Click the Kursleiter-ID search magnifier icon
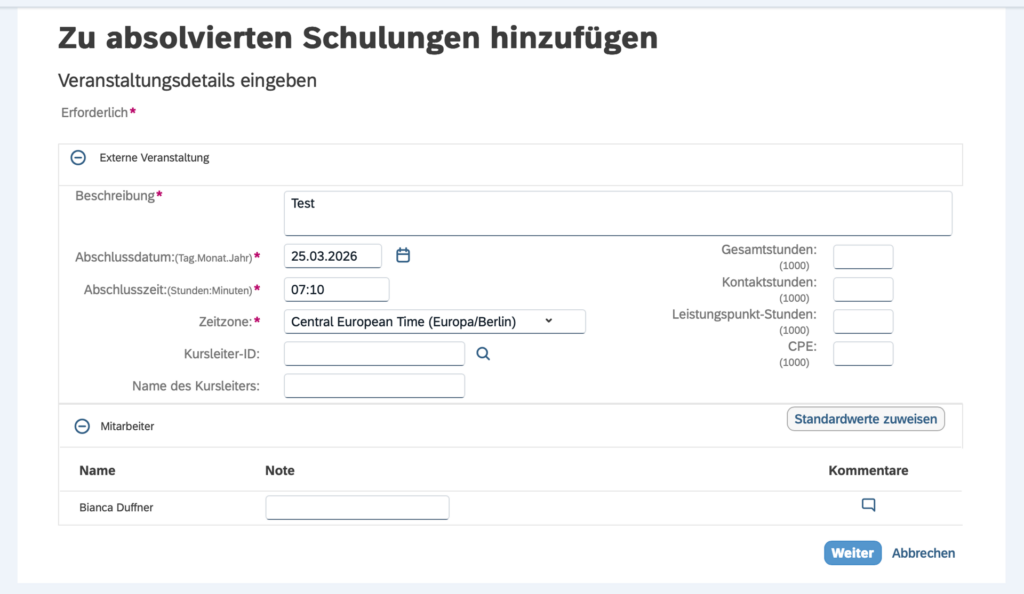Viewport: 1024px width, 594px height. point(483,353)
